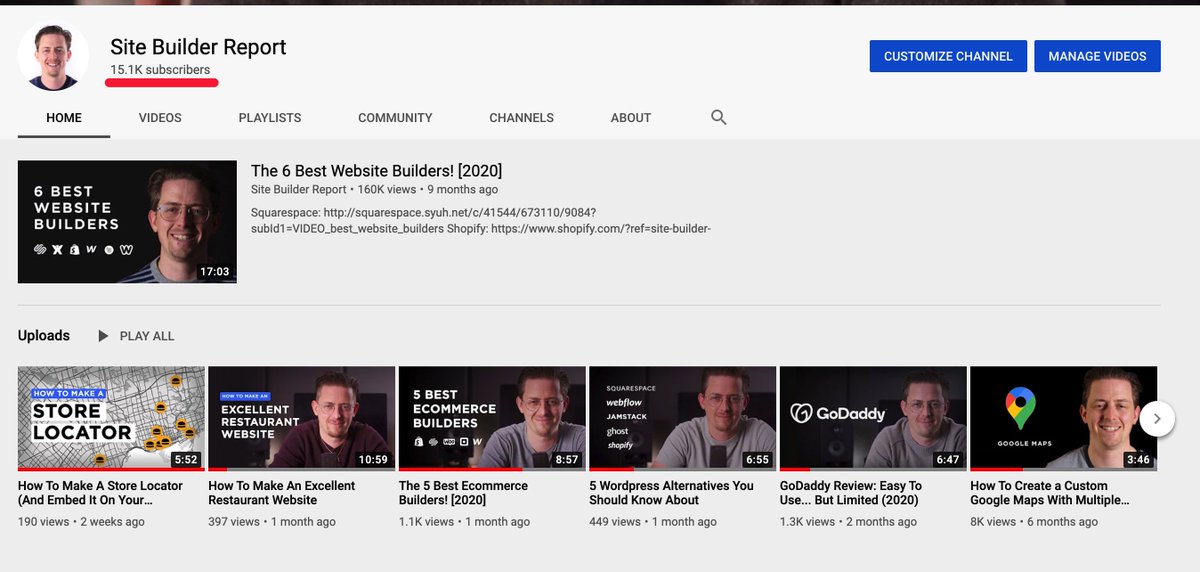Open the 5 Best Ecommerce Builders thumbnail
Screen dimensions: 1200x572
[492, 418]
